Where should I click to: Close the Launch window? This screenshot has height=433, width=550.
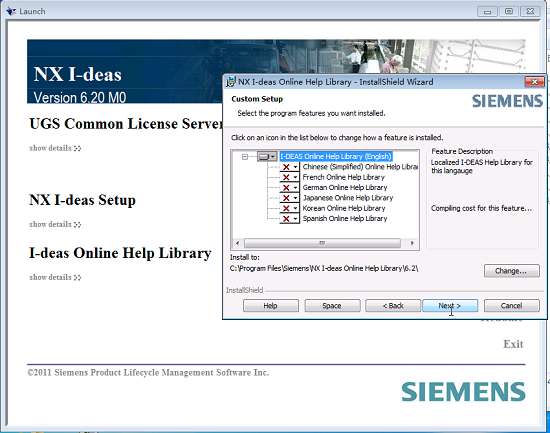[530, 12]
